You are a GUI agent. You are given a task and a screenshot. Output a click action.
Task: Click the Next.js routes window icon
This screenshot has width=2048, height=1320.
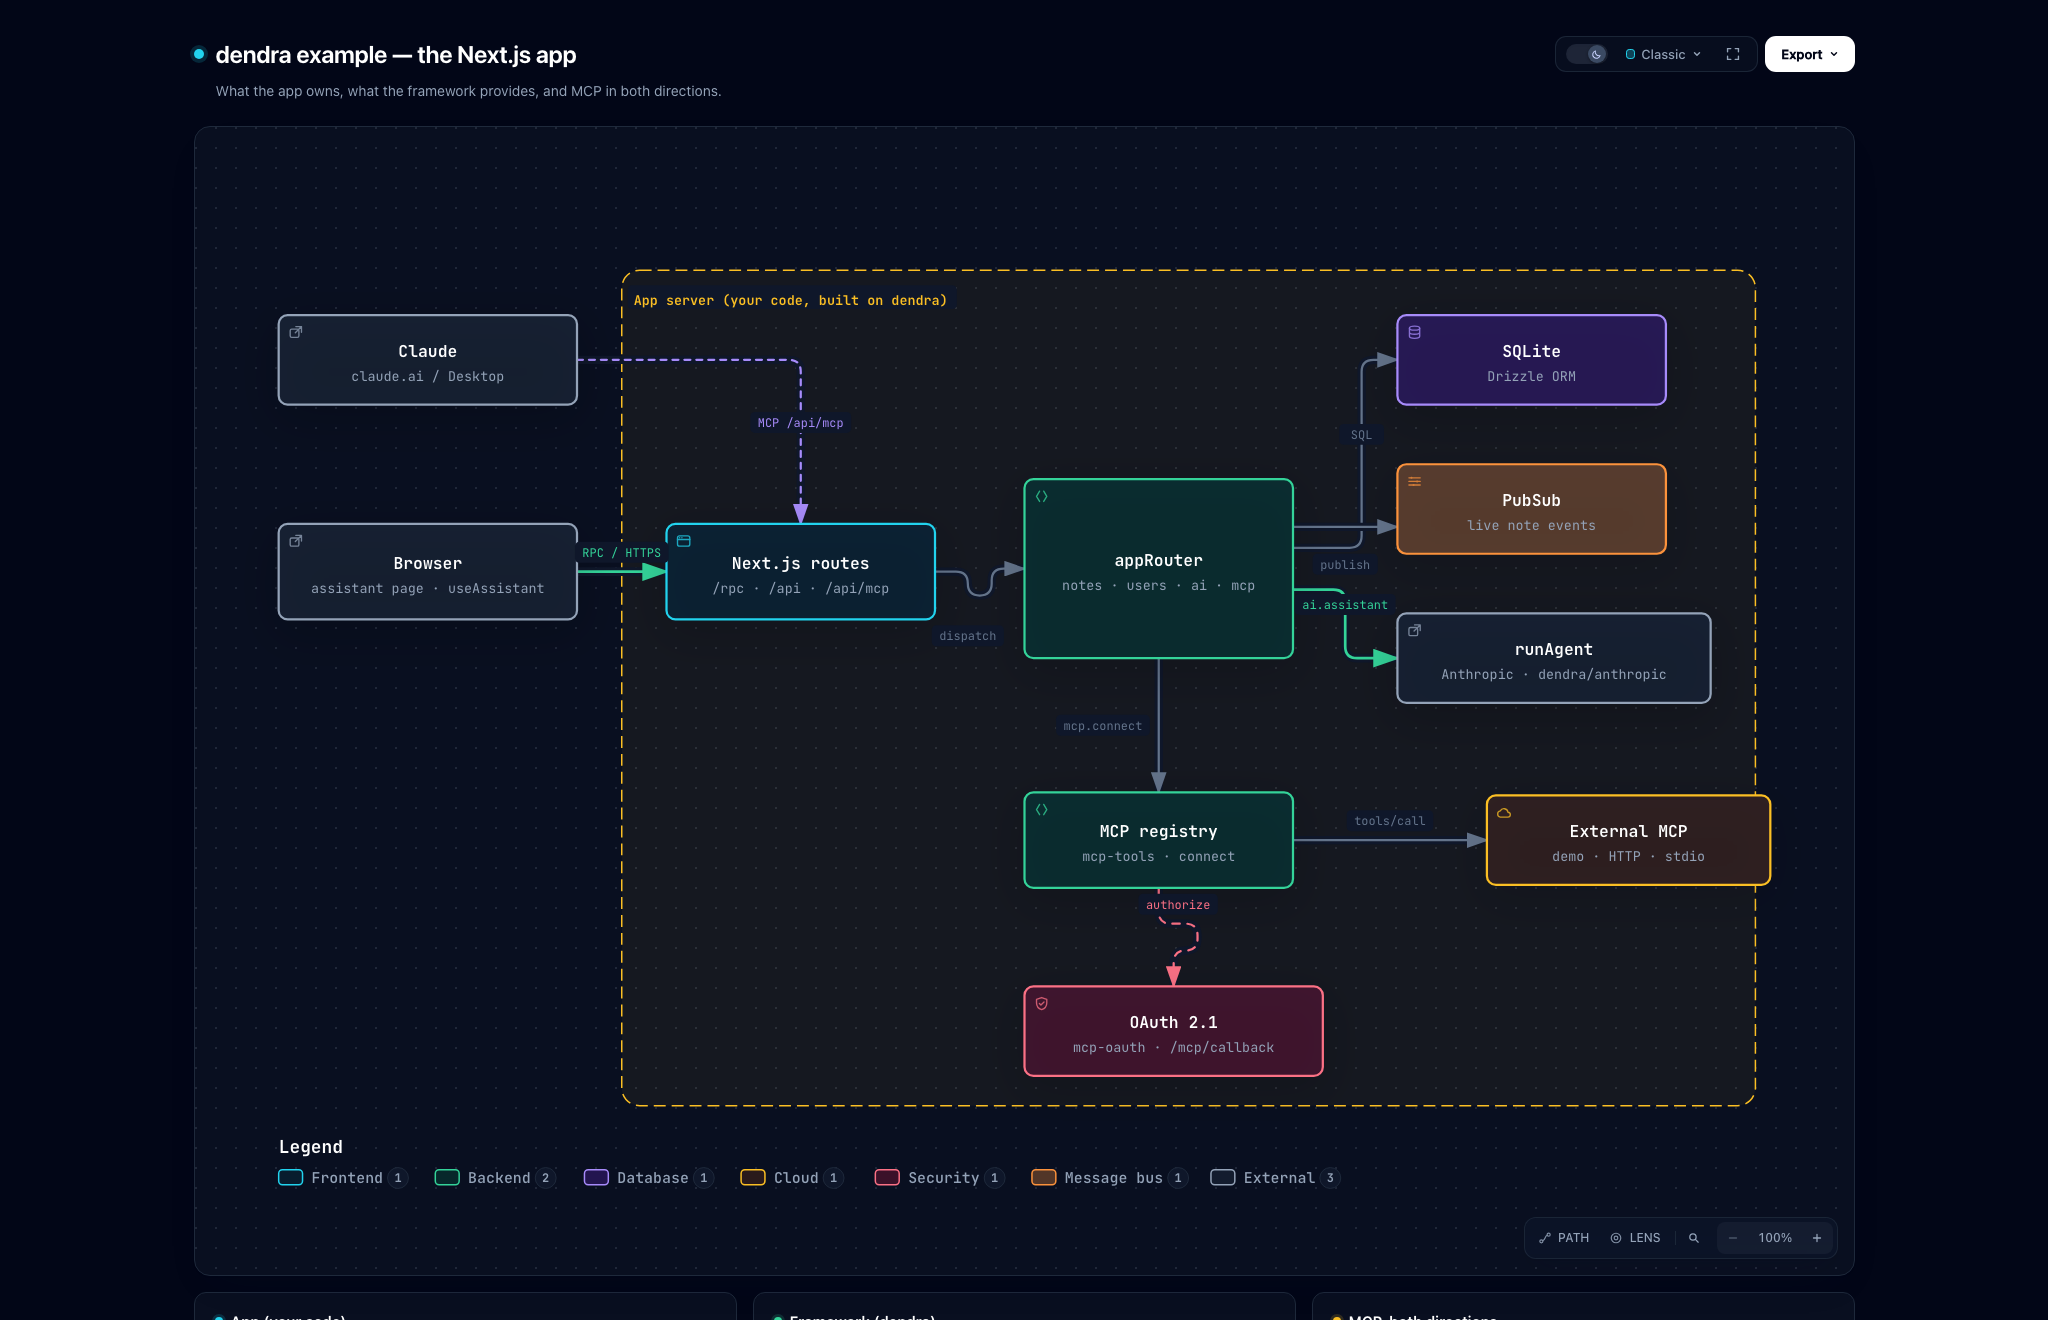pos(684,541)
